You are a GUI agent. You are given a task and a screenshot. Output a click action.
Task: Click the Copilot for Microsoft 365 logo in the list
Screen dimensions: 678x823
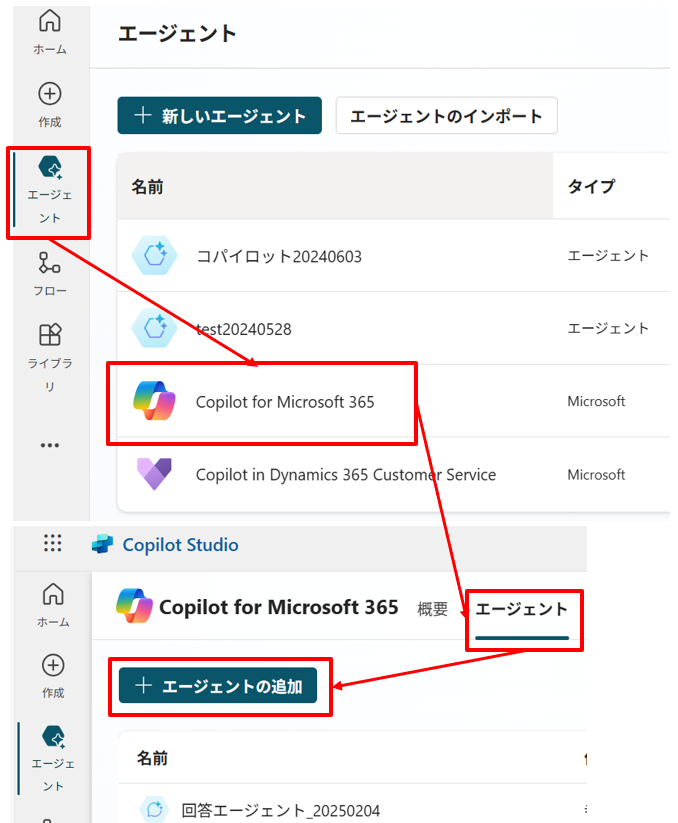click(154, 401)
